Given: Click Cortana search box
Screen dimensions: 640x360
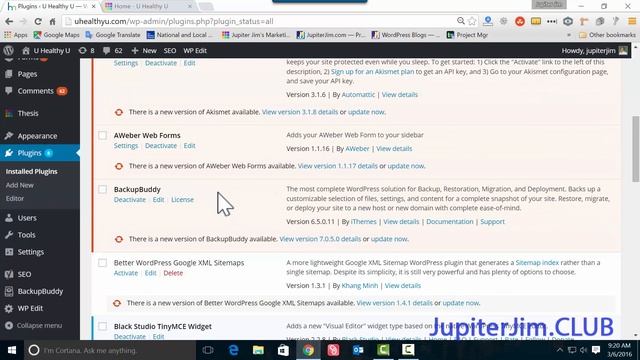Looking at the screenshot, I should pyautogui.click(x=110, y=350).
